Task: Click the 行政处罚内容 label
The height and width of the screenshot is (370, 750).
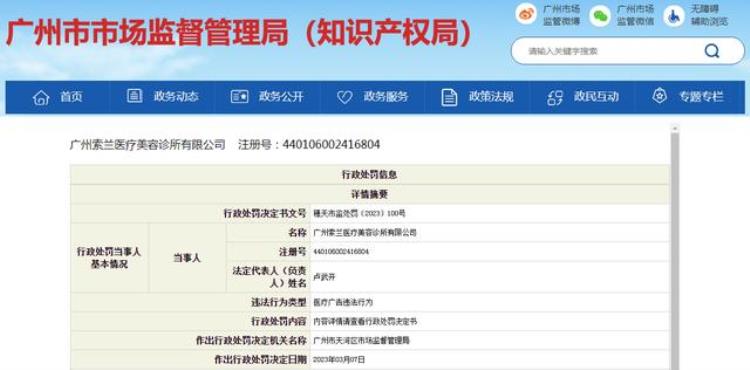Action: pyautogui.click(x=278, y=322)
